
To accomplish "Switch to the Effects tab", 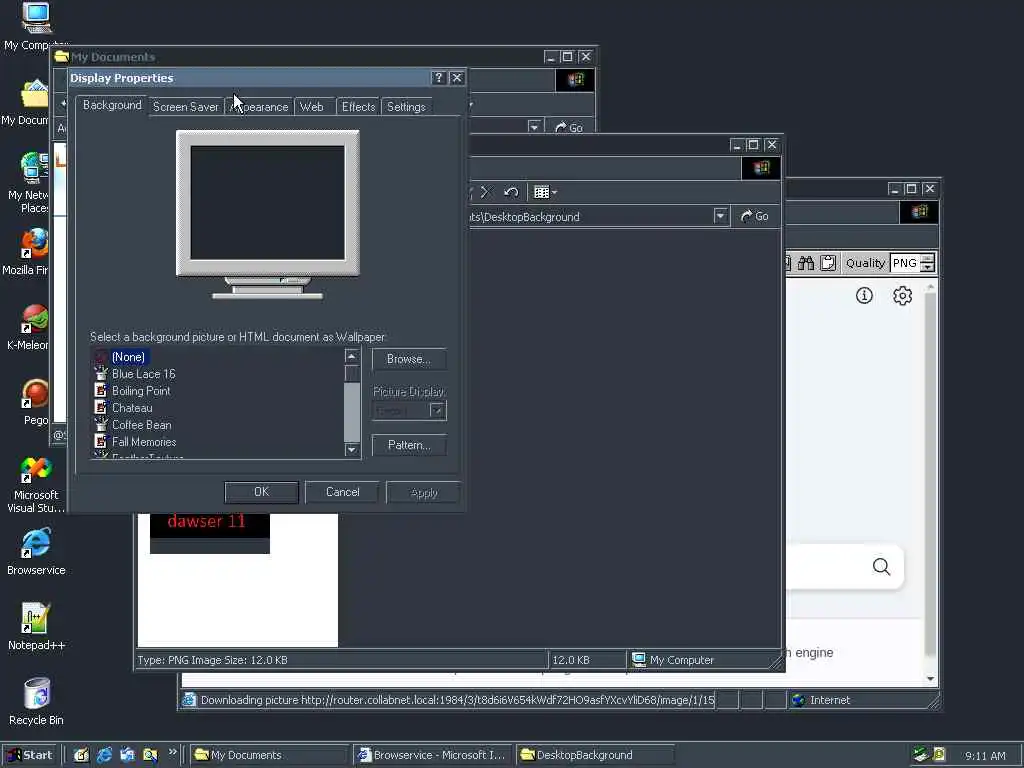I will [358, 106].
